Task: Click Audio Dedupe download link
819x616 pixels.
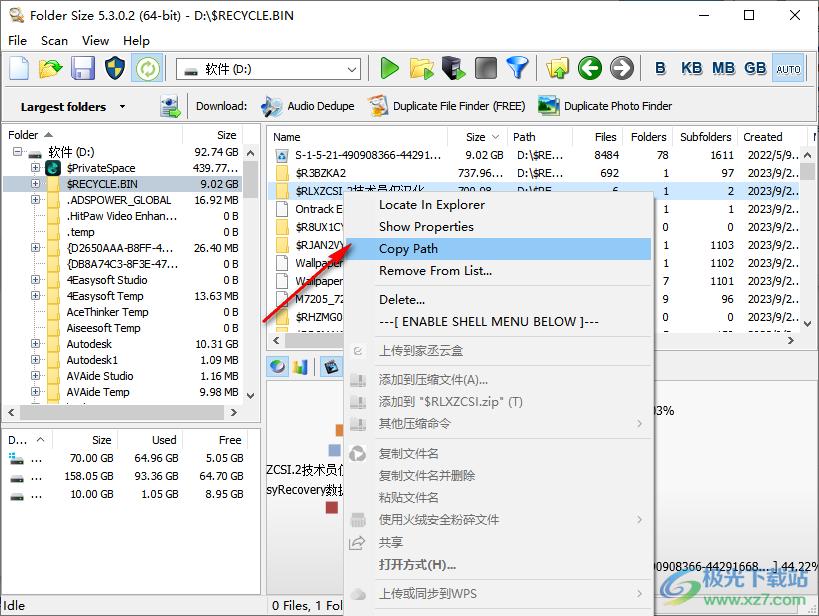Action: click(310, 106)
